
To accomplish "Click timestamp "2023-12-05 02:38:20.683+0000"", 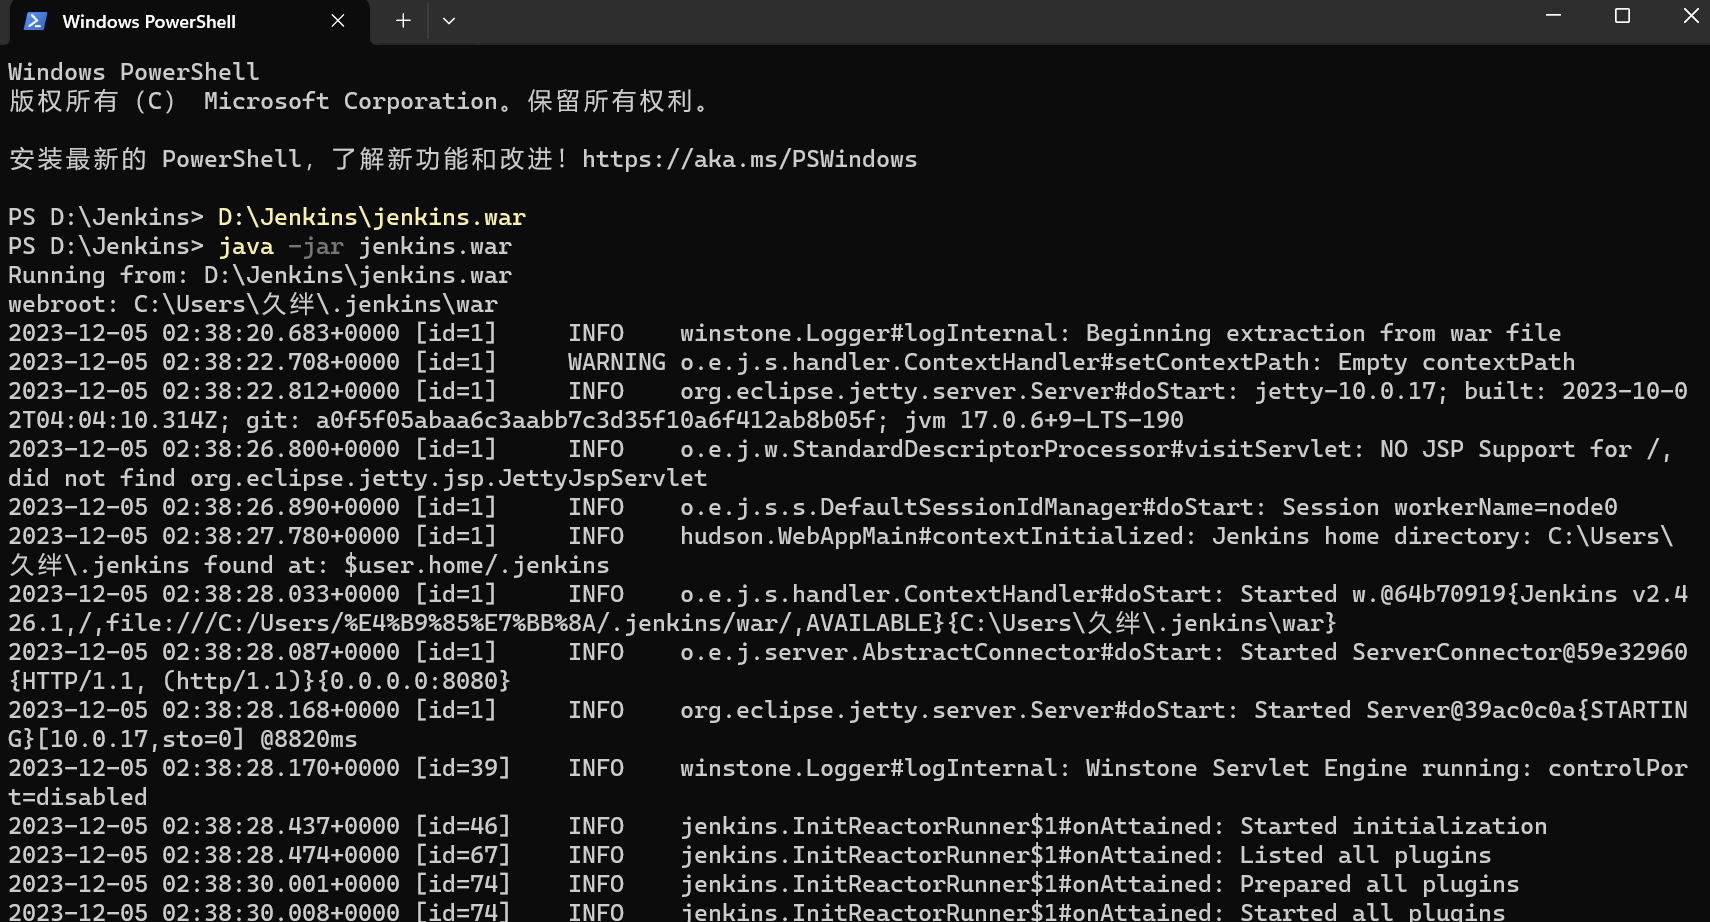I will point(204,334).
